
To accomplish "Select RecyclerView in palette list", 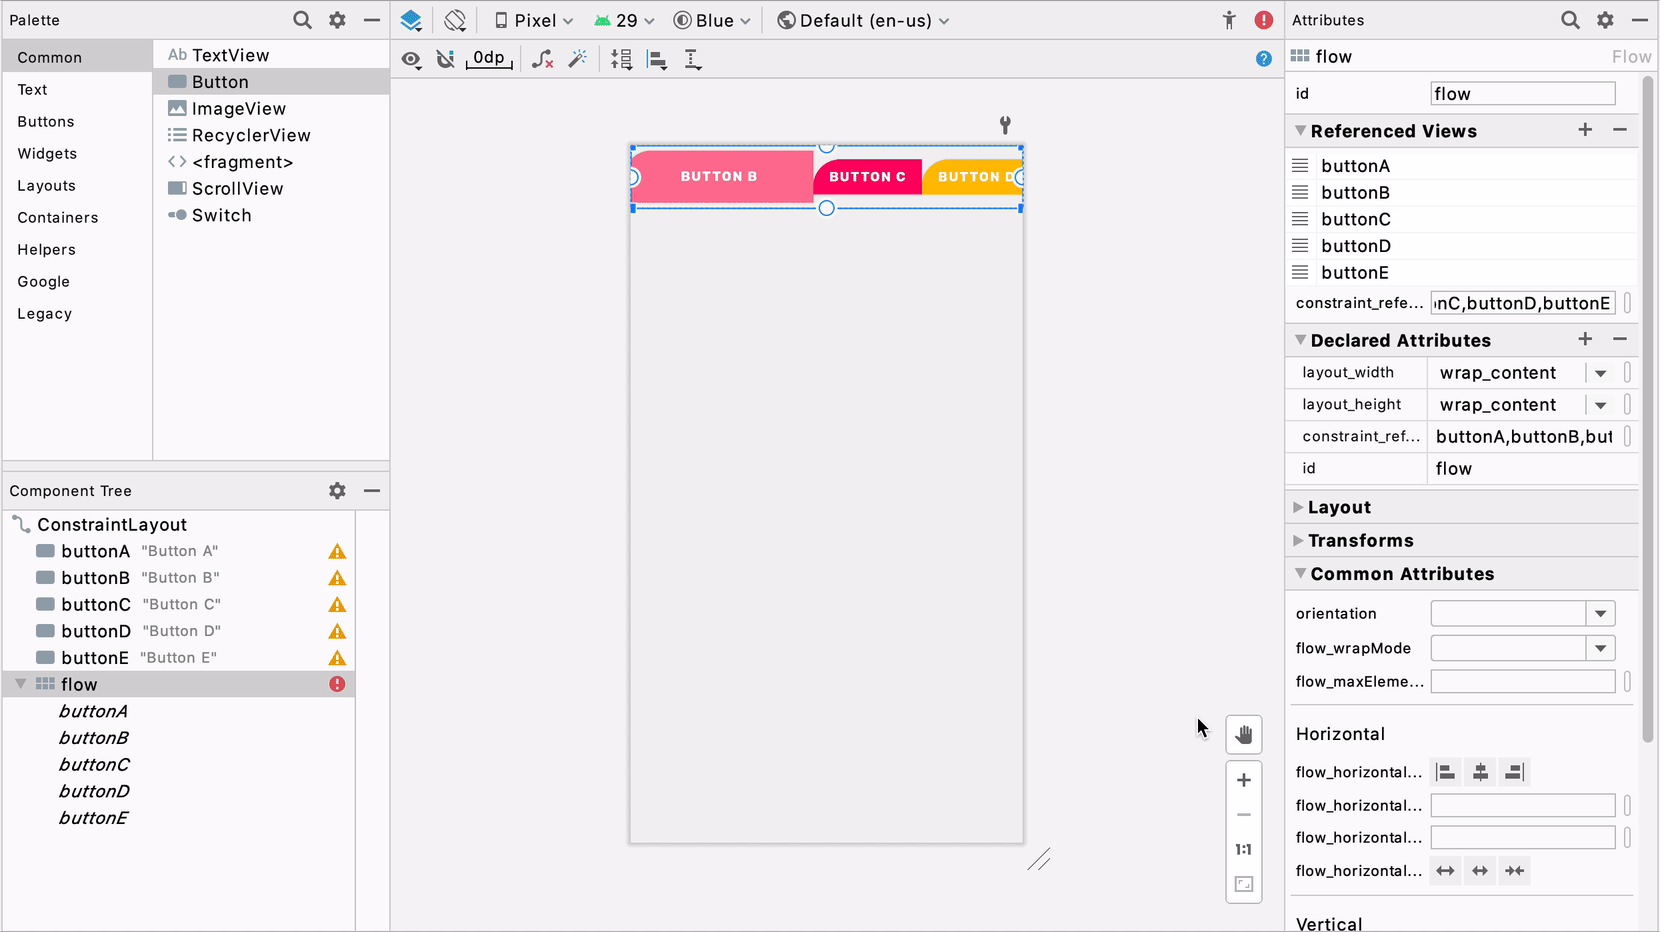I will [271, 135].
